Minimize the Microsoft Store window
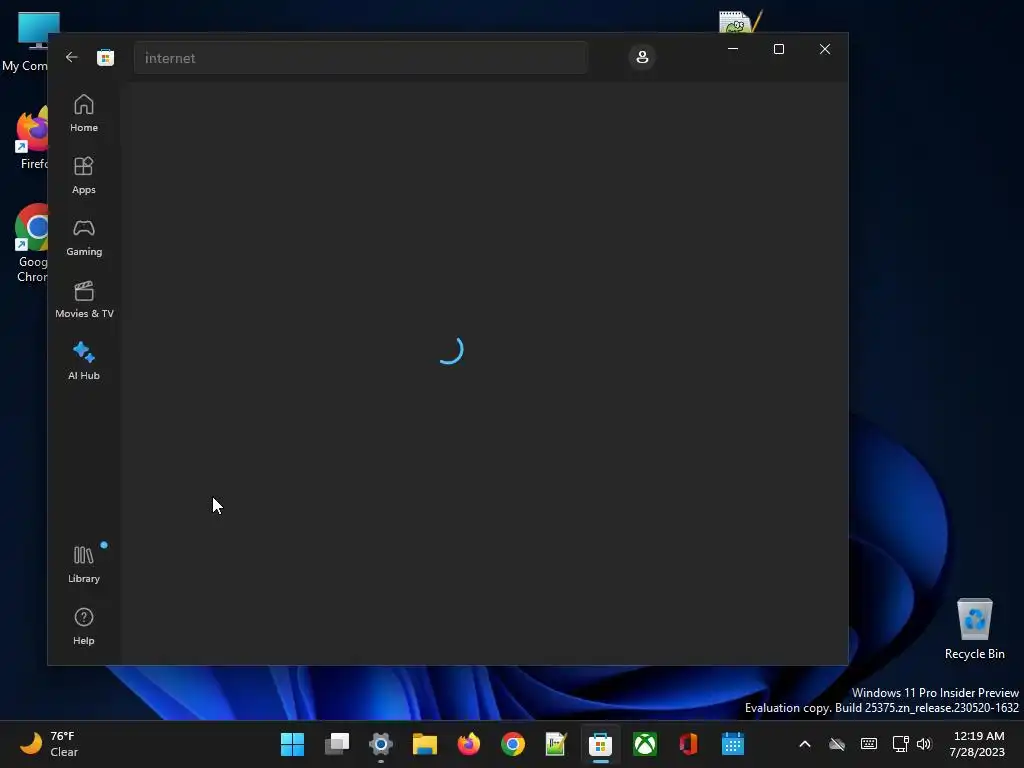This screenshot has height=768, width=1024. click(733, 49)
